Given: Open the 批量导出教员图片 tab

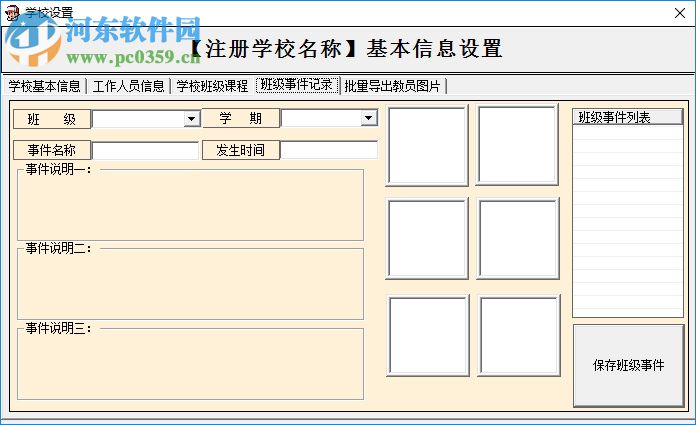Looking at the screenshot, I should pos(392,86).
